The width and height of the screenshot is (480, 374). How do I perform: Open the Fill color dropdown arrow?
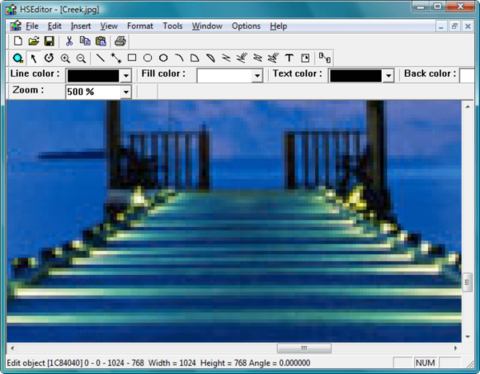point(257,76)
